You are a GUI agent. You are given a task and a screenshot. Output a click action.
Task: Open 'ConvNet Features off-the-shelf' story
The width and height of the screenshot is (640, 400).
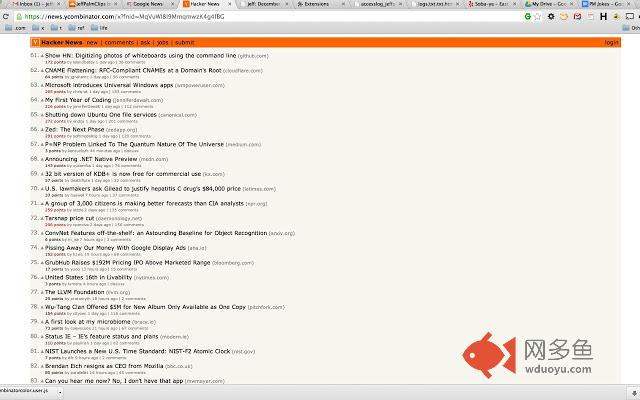(x=156, y=233)
